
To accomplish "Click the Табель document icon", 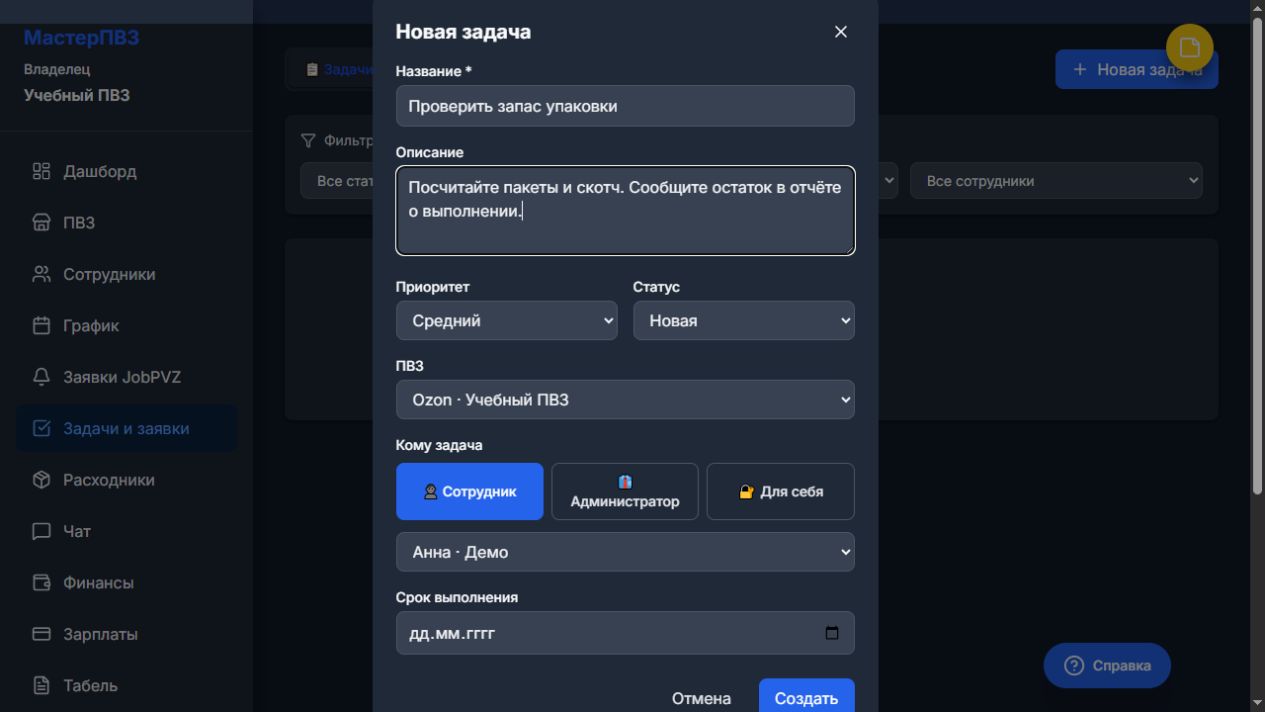I will (x=41, y=686).
